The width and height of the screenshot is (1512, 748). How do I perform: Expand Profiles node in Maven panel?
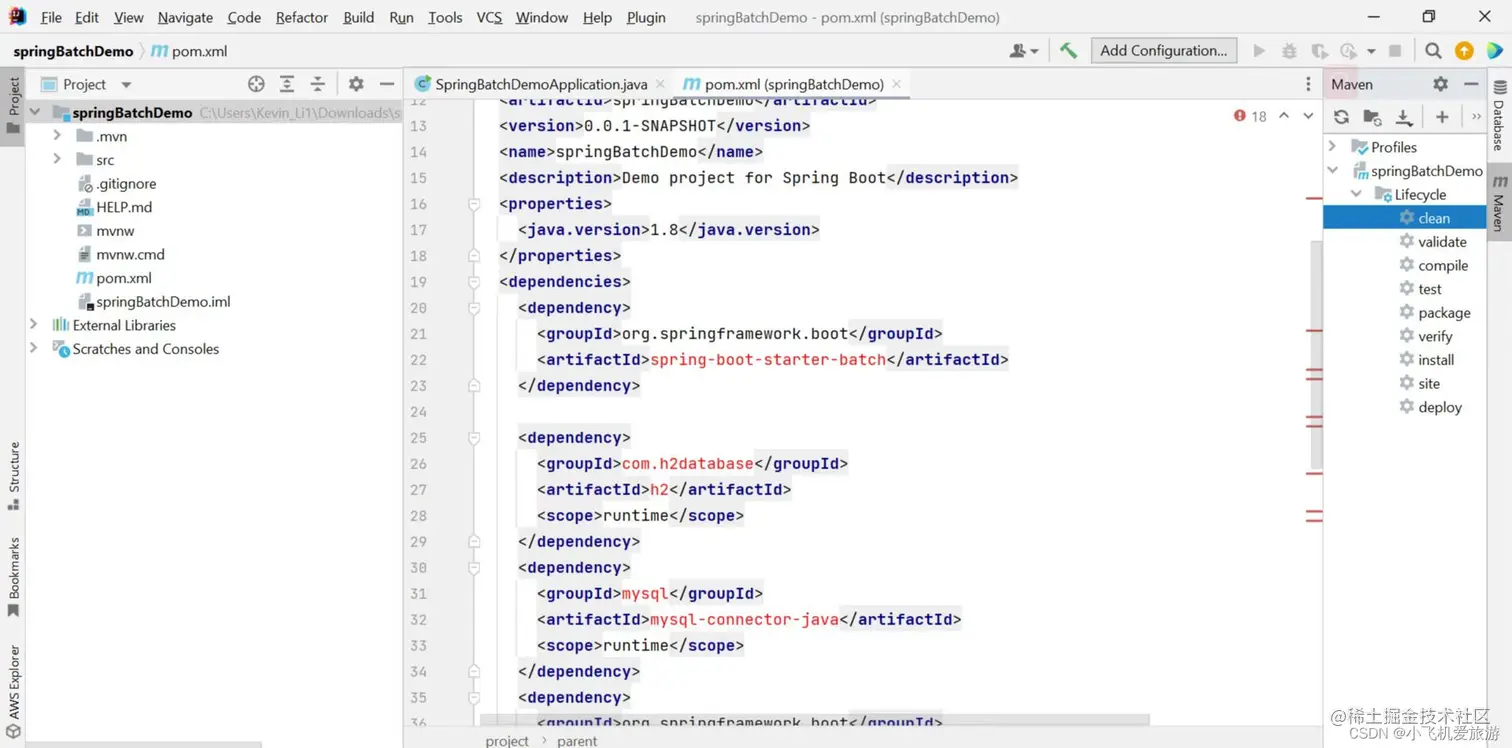[x=1333, y=146]
